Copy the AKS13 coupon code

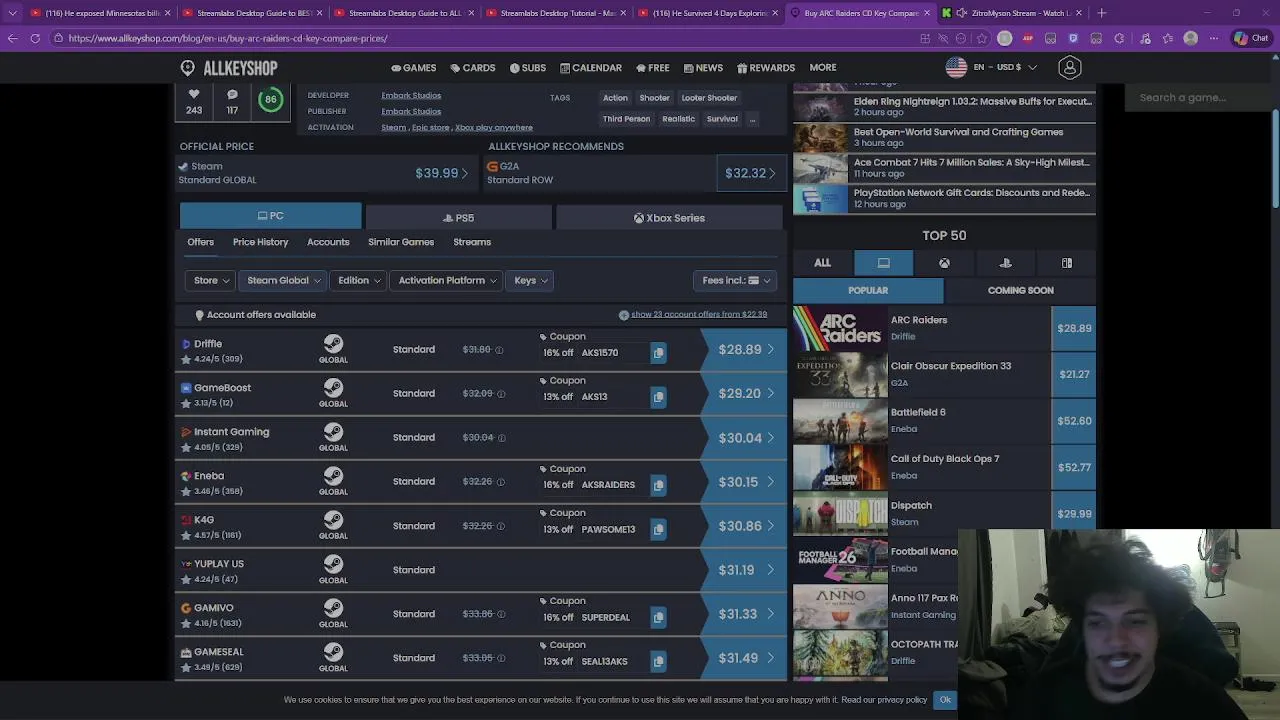658,397
